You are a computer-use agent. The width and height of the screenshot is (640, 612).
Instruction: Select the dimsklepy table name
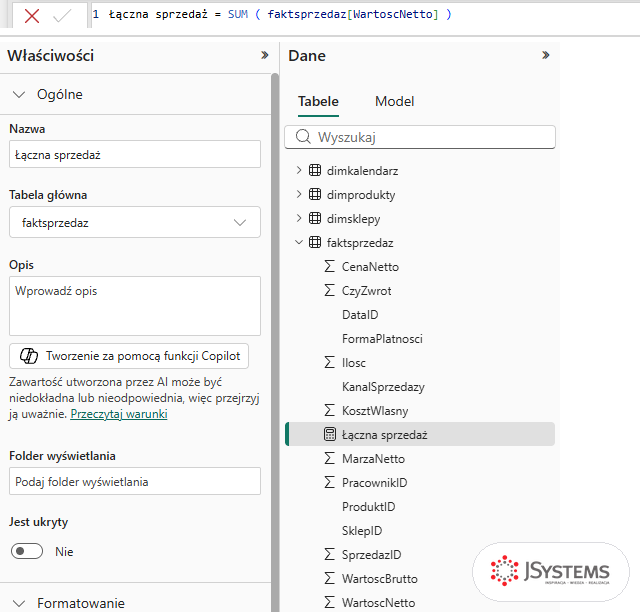pos(353,219)
